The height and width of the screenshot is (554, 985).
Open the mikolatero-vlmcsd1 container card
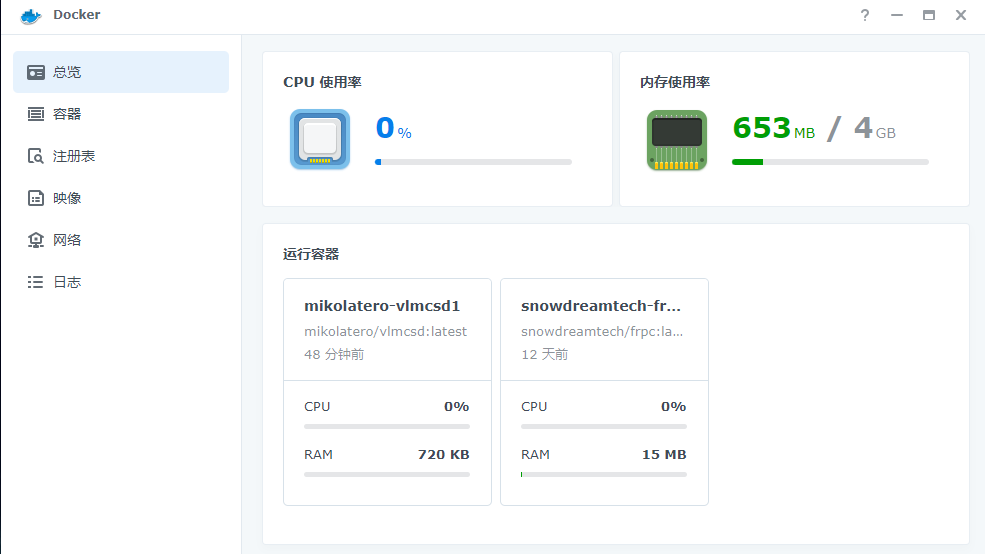[382, 306]
